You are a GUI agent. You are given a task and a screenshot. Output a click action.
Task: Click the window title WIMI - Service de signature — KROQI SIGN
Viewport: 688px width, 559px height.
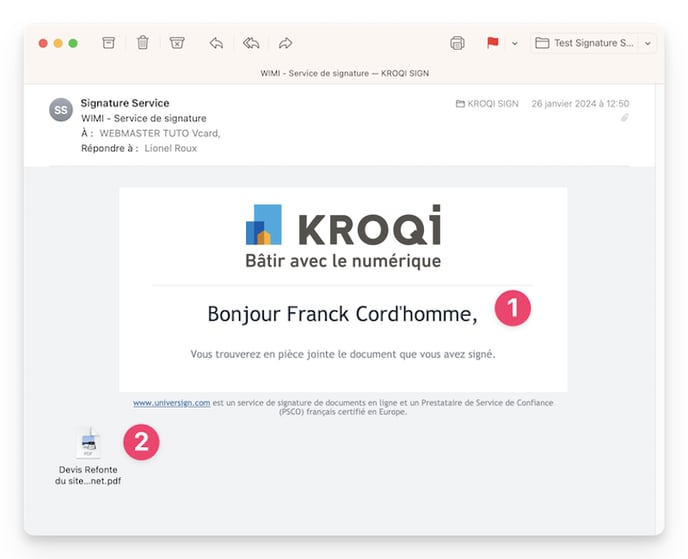click(x=344, y=73)
